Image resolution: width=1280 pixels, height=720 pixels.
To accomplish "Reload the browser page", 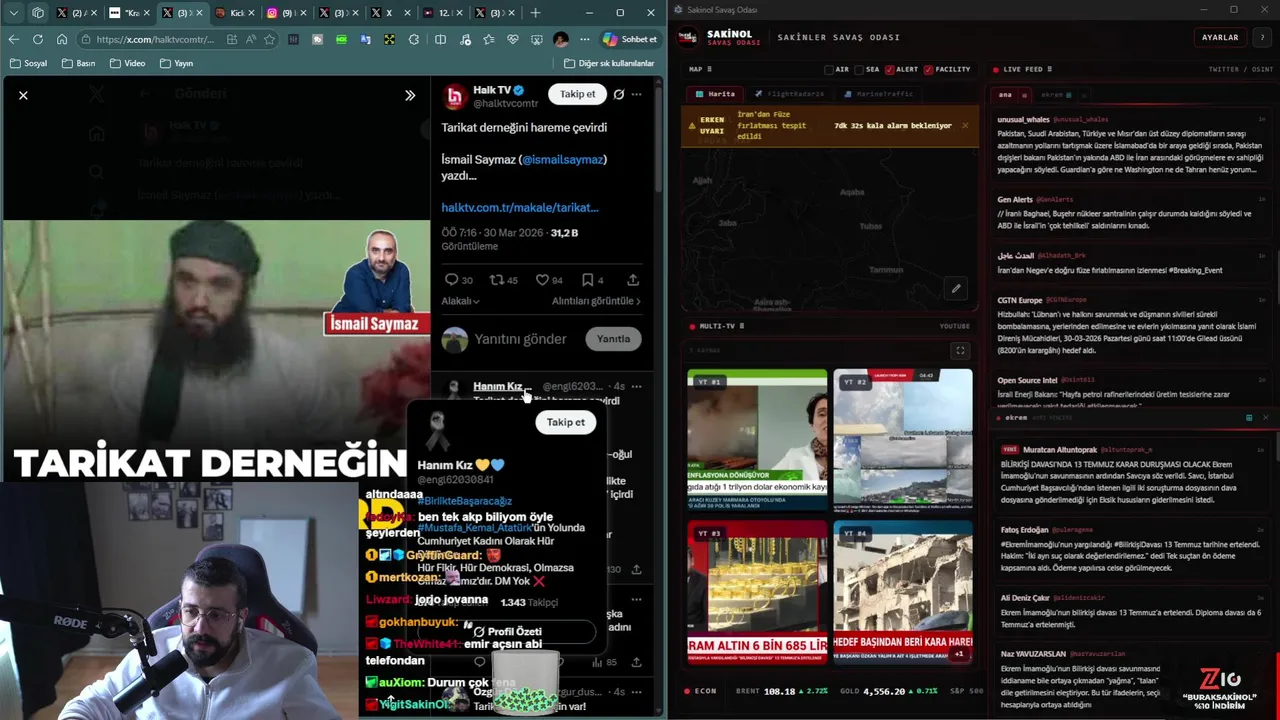I will (38, 39).
